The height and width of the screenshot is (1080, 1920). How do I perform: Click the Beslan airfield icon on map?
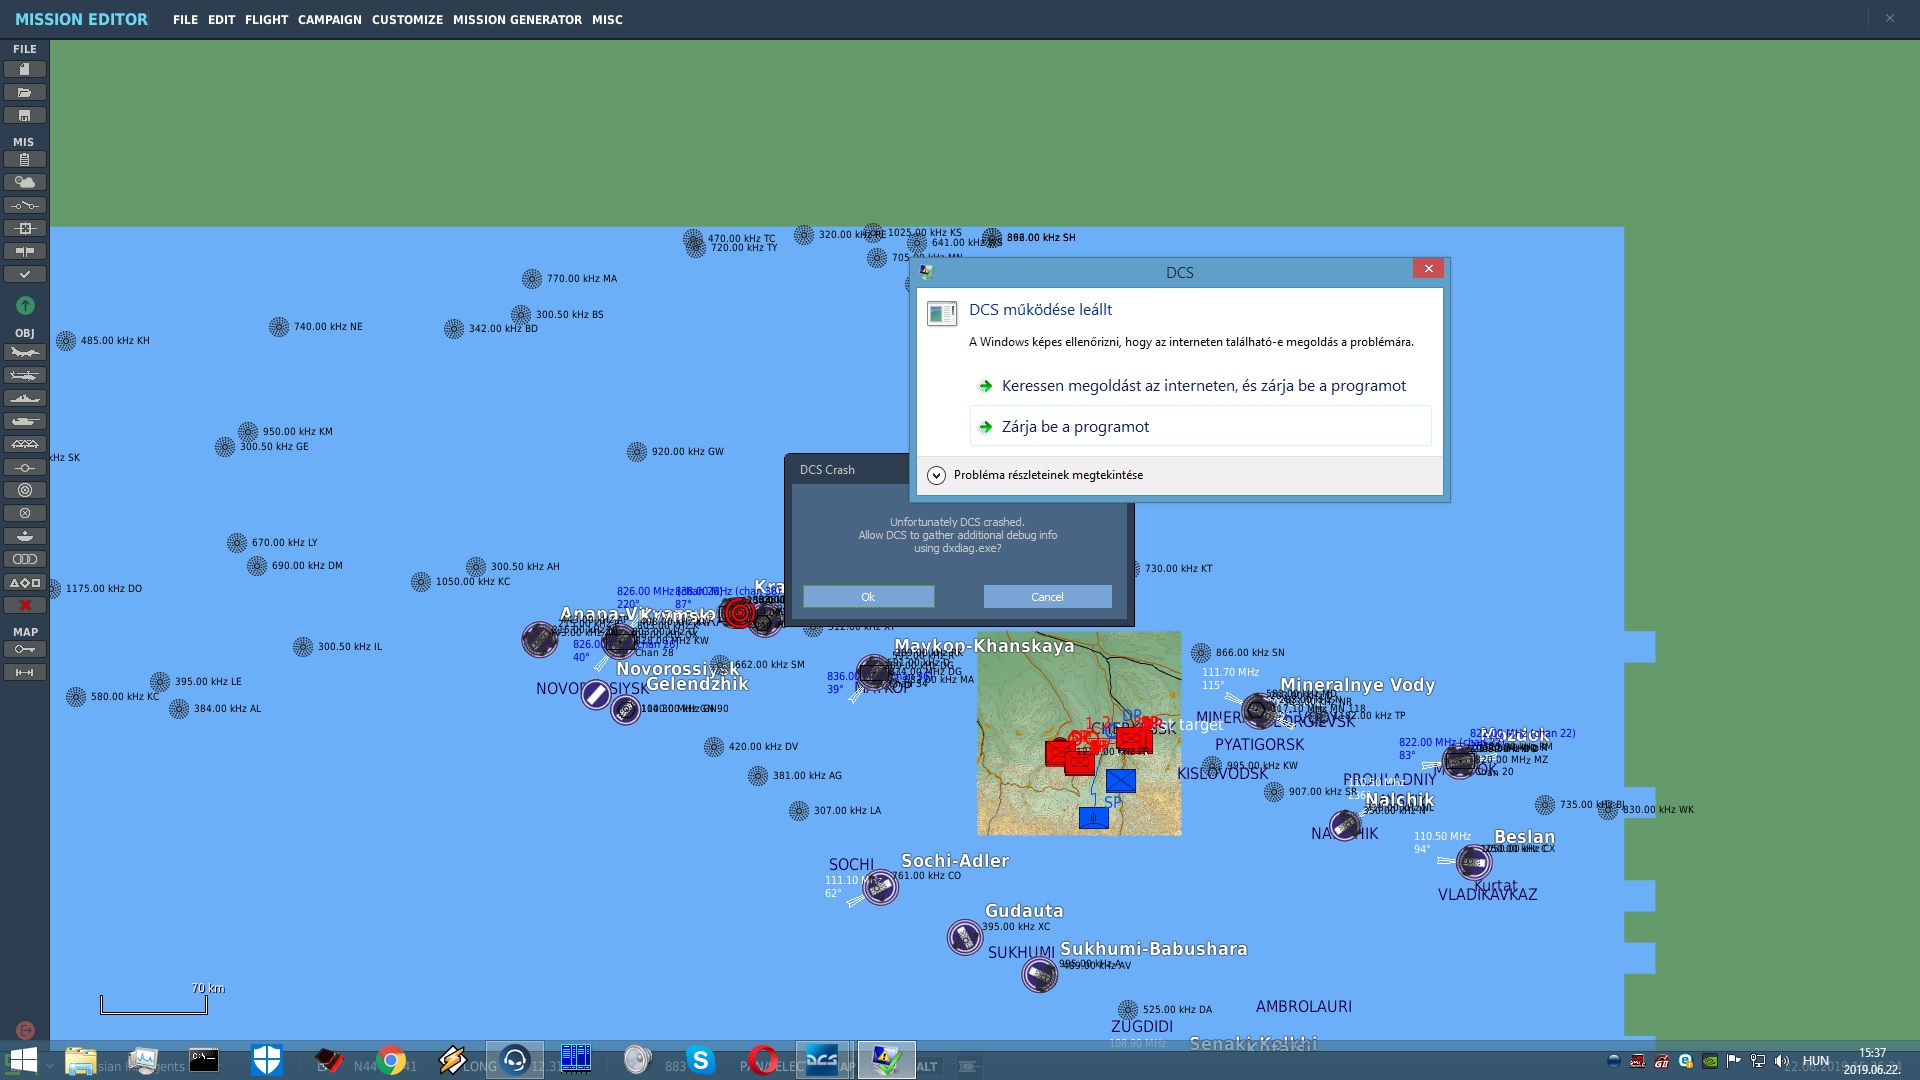[1473, 862]
